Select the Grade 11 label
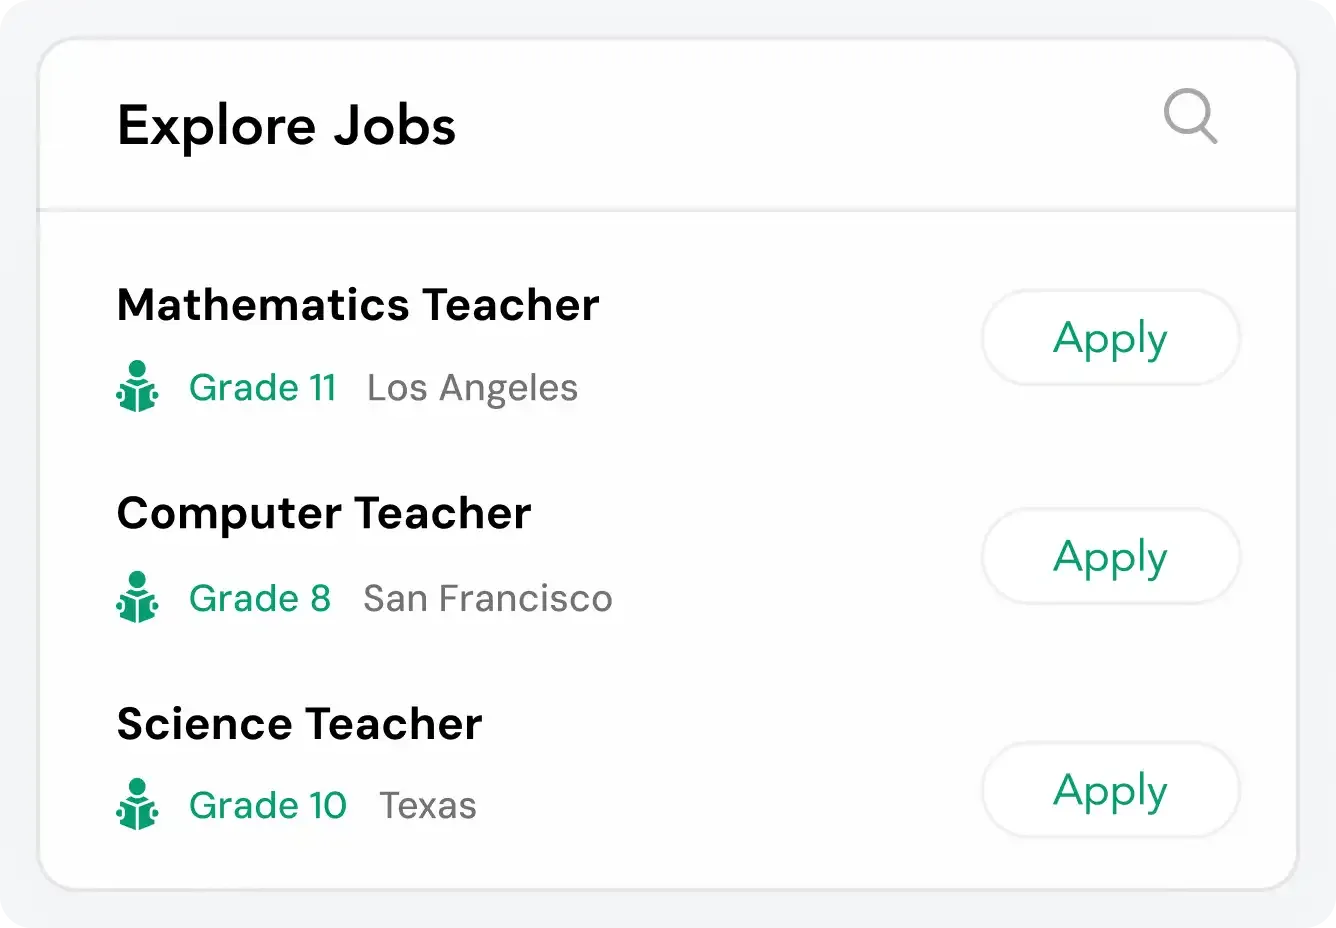 coord(262,387)
